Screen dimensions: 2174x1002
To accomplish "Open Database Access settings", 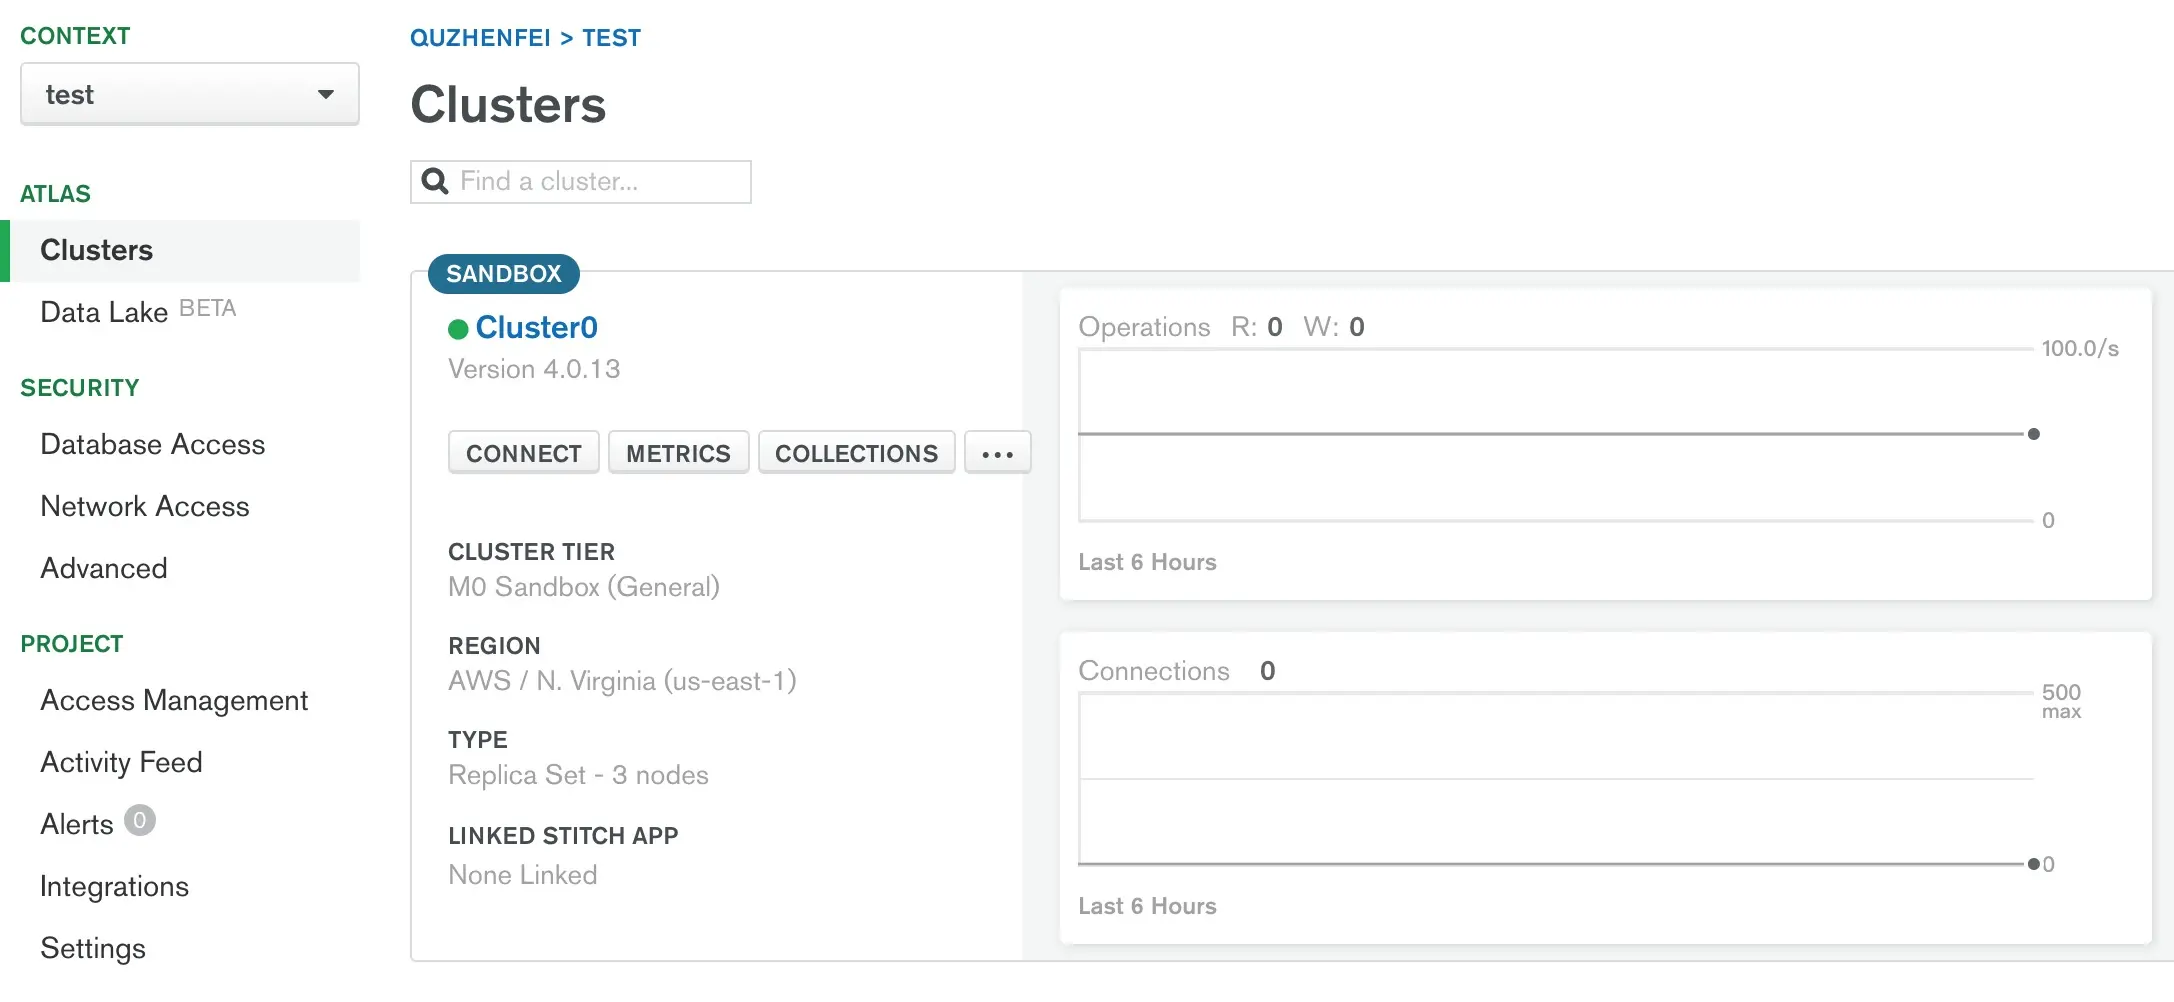I will coord(153,444).
